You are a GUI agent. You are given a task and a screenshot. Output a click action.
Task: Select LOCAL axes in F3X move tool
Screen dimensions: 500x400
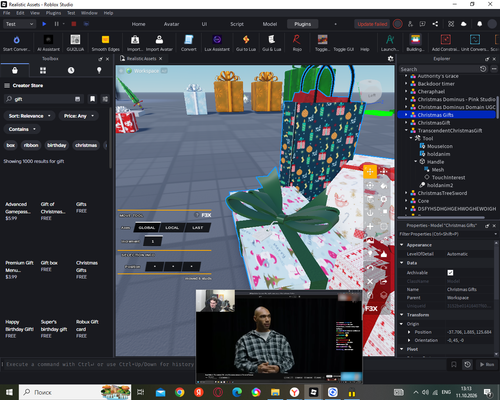[172, 228]
